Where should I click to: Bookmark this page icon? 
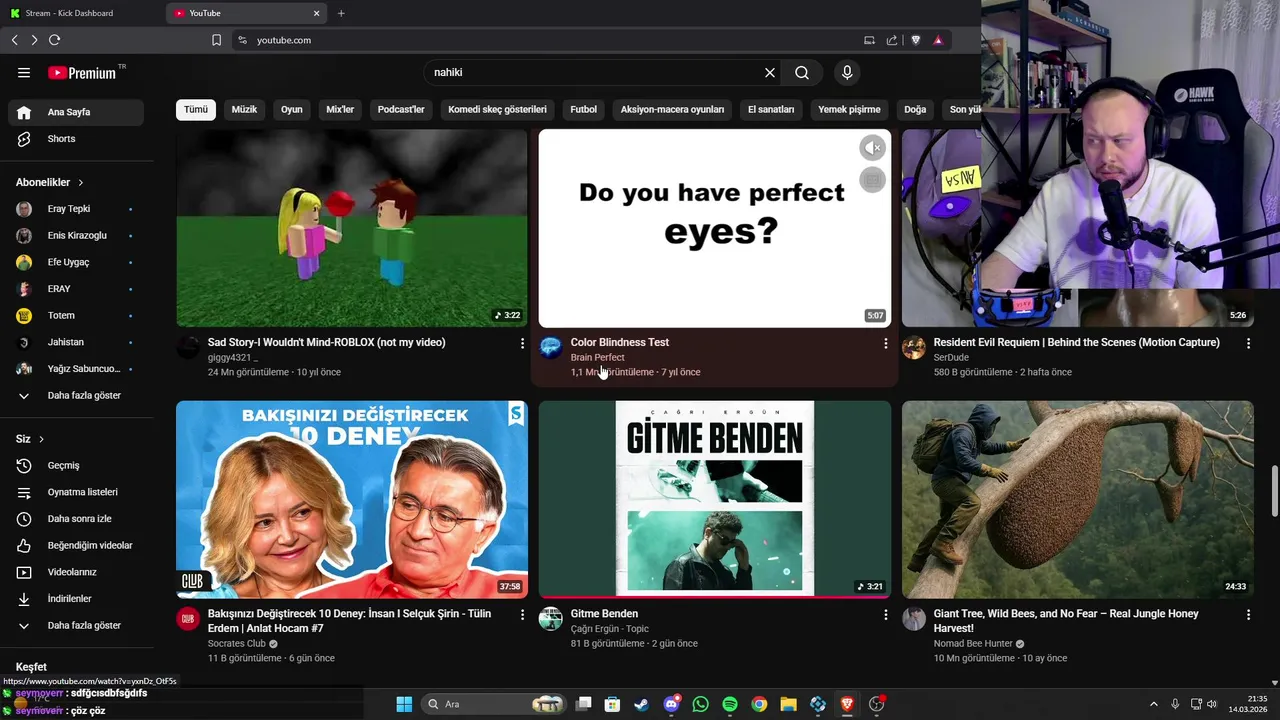216,40
